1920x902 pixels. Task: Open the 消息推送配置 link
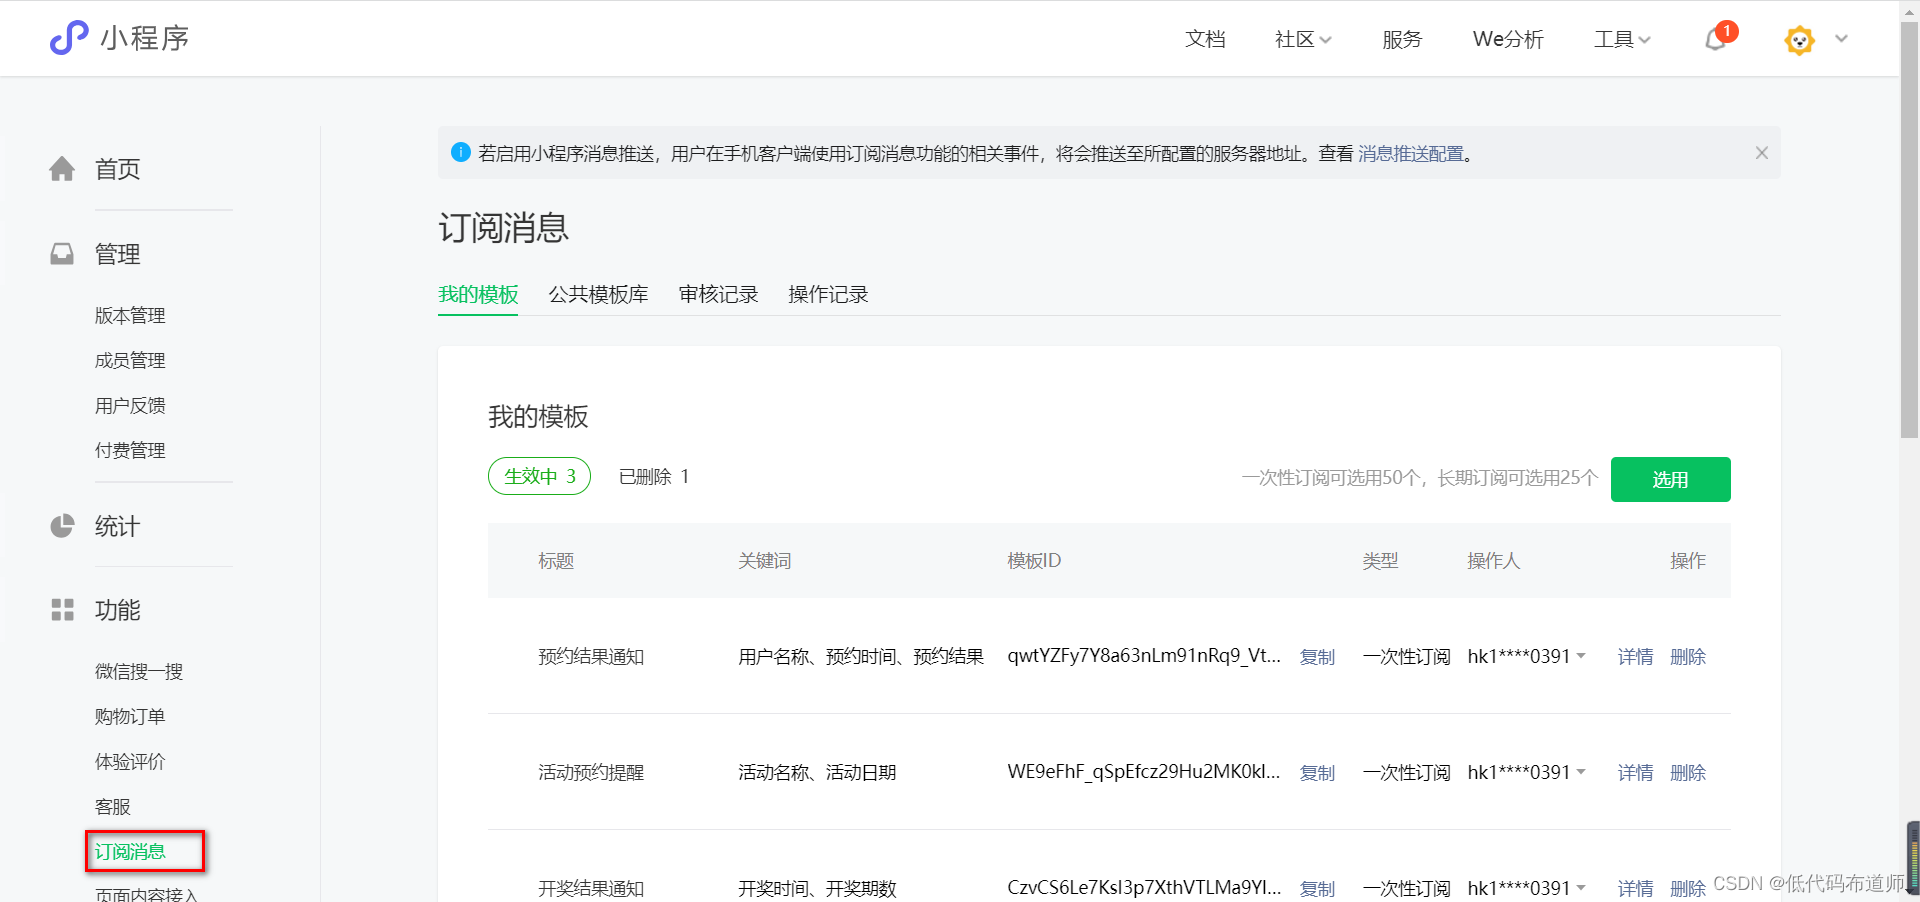click(x=1410, y=153)
